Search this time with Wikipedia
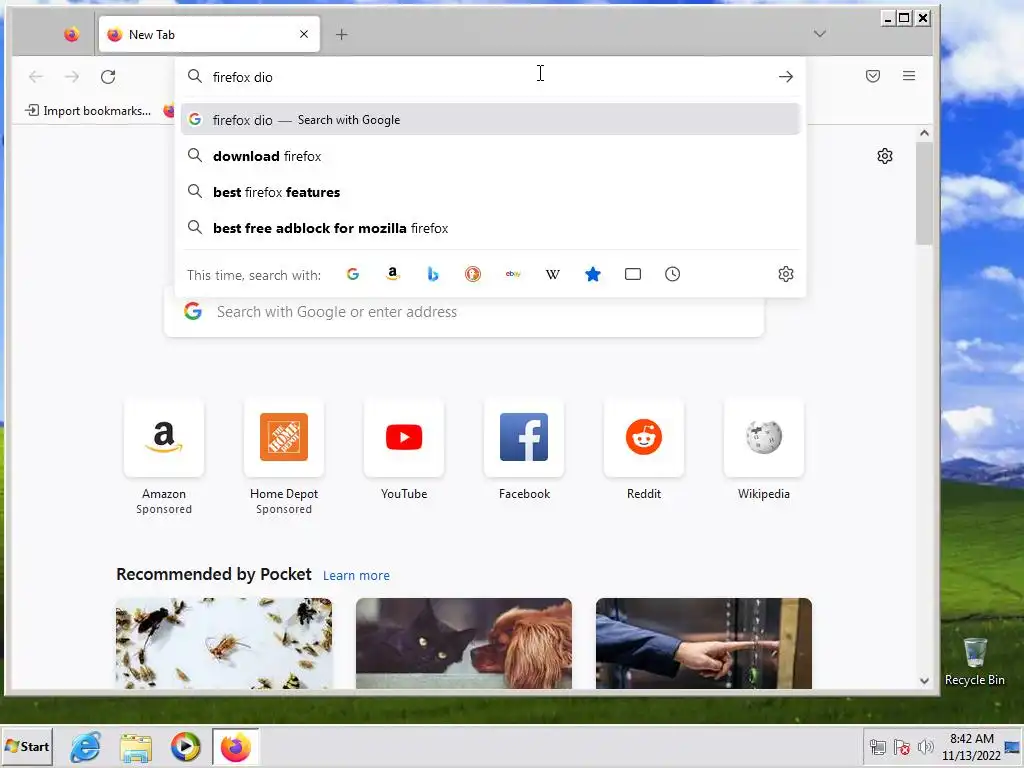1024x768 pixels. (x=552, y=274)
